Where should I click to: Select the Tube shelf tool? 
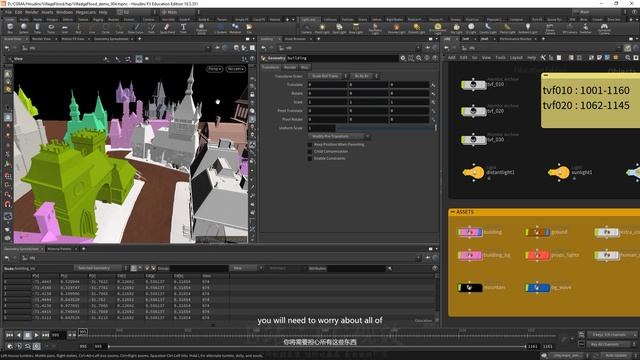point(37,28)
